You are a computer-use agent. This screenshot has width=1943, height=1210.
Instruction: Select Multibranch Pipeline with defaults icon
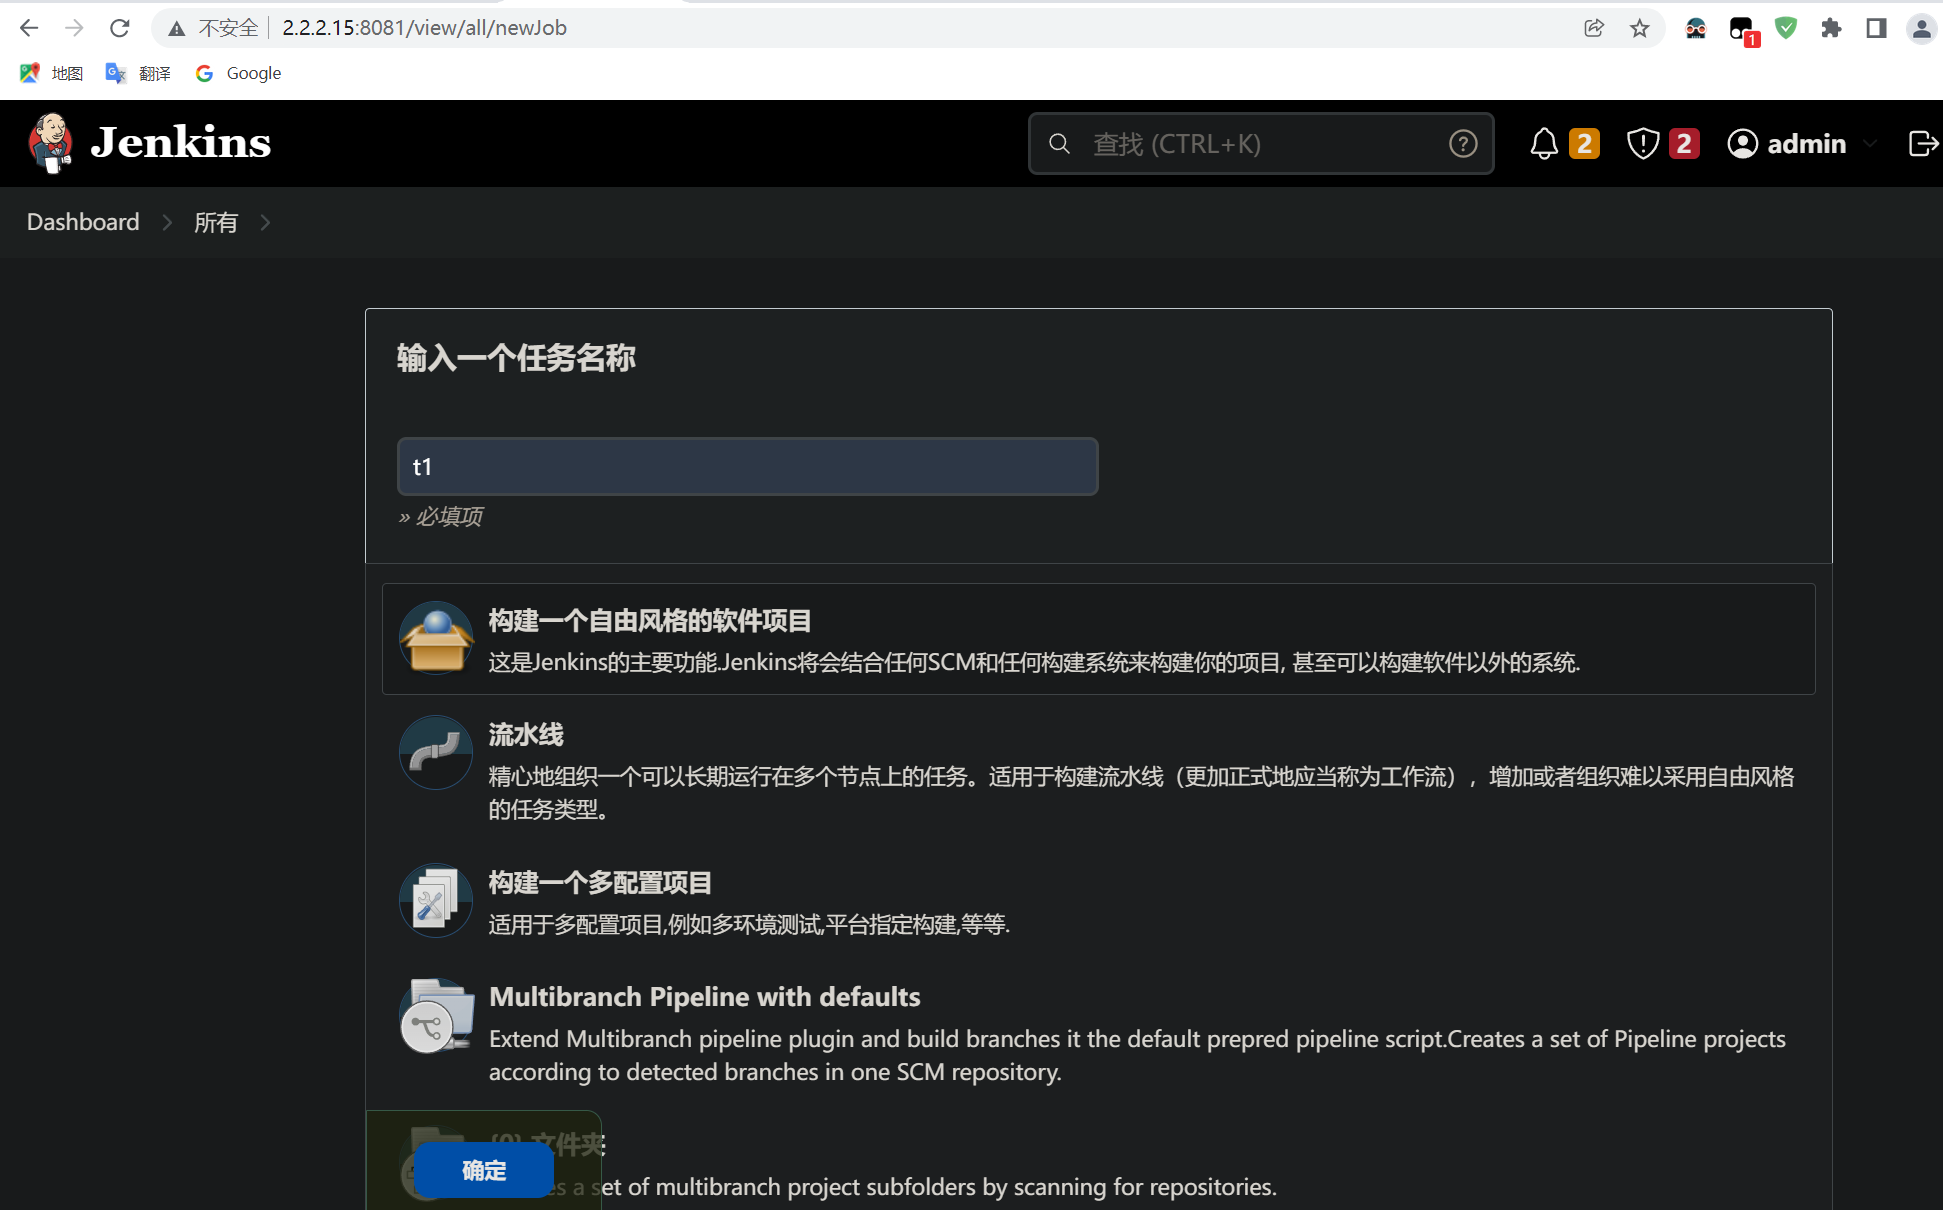coord(436,1016)
